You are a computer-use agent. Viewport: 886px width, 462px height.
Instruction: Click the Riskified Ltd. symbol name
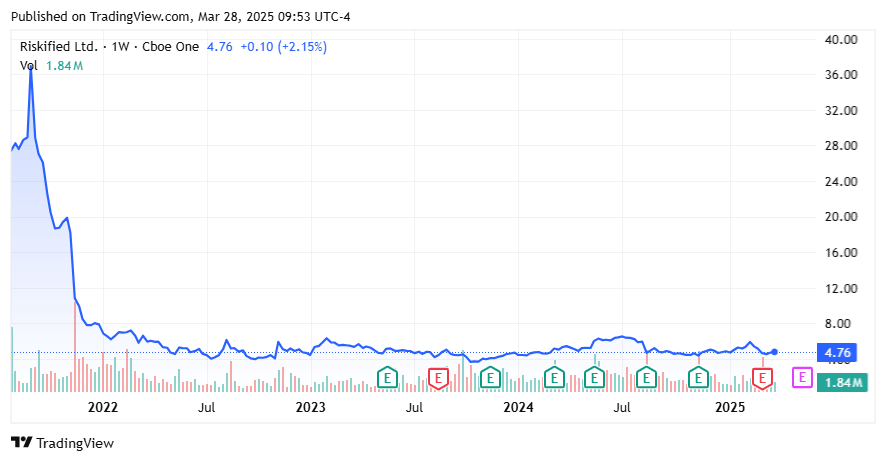pos(59,47)
